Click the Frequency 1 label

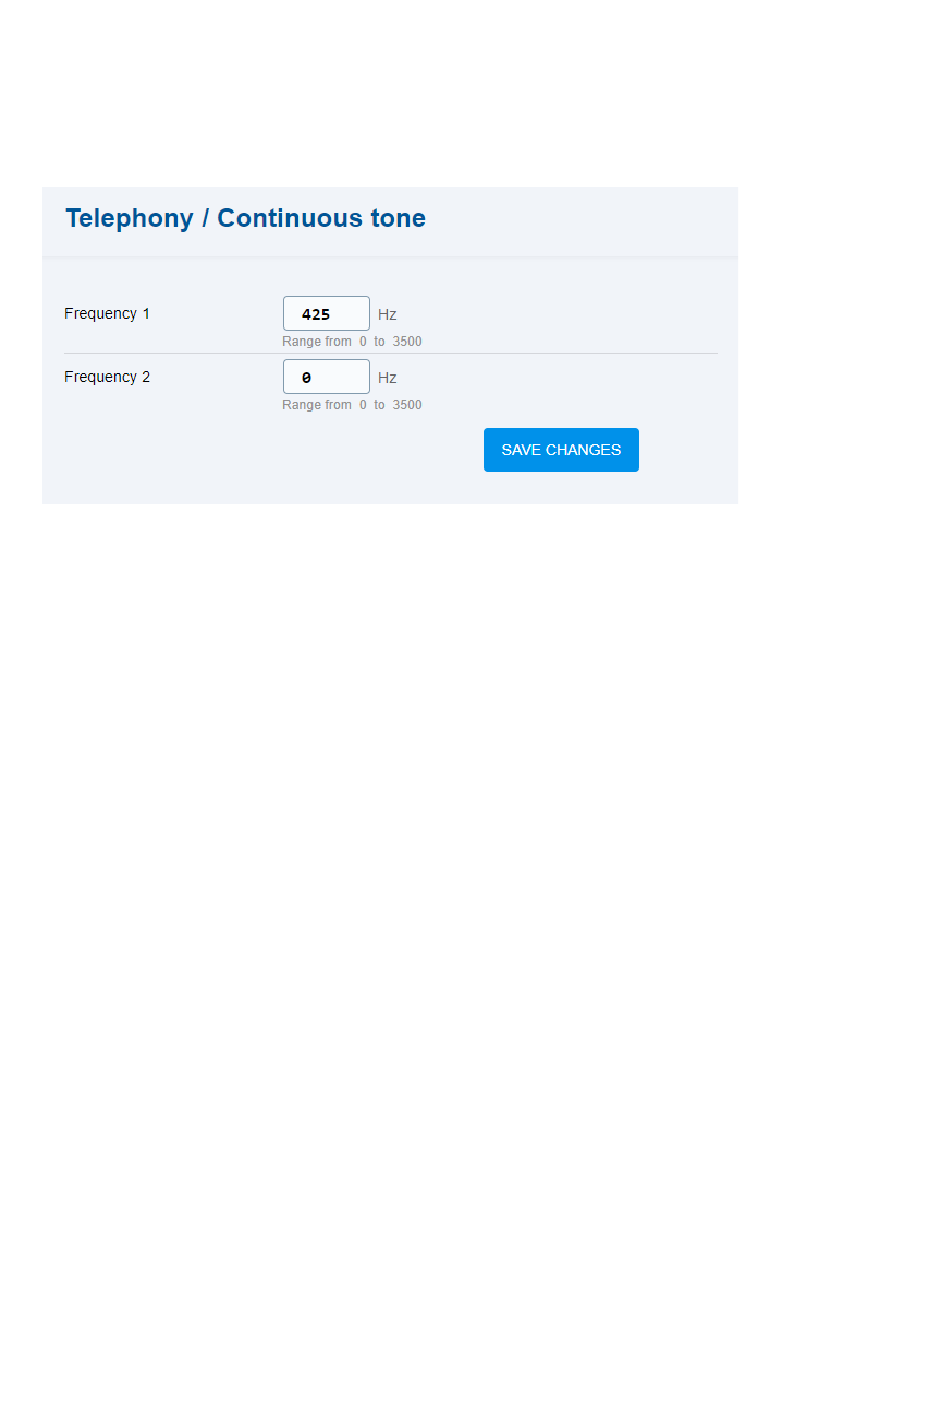tap(107, 314)
